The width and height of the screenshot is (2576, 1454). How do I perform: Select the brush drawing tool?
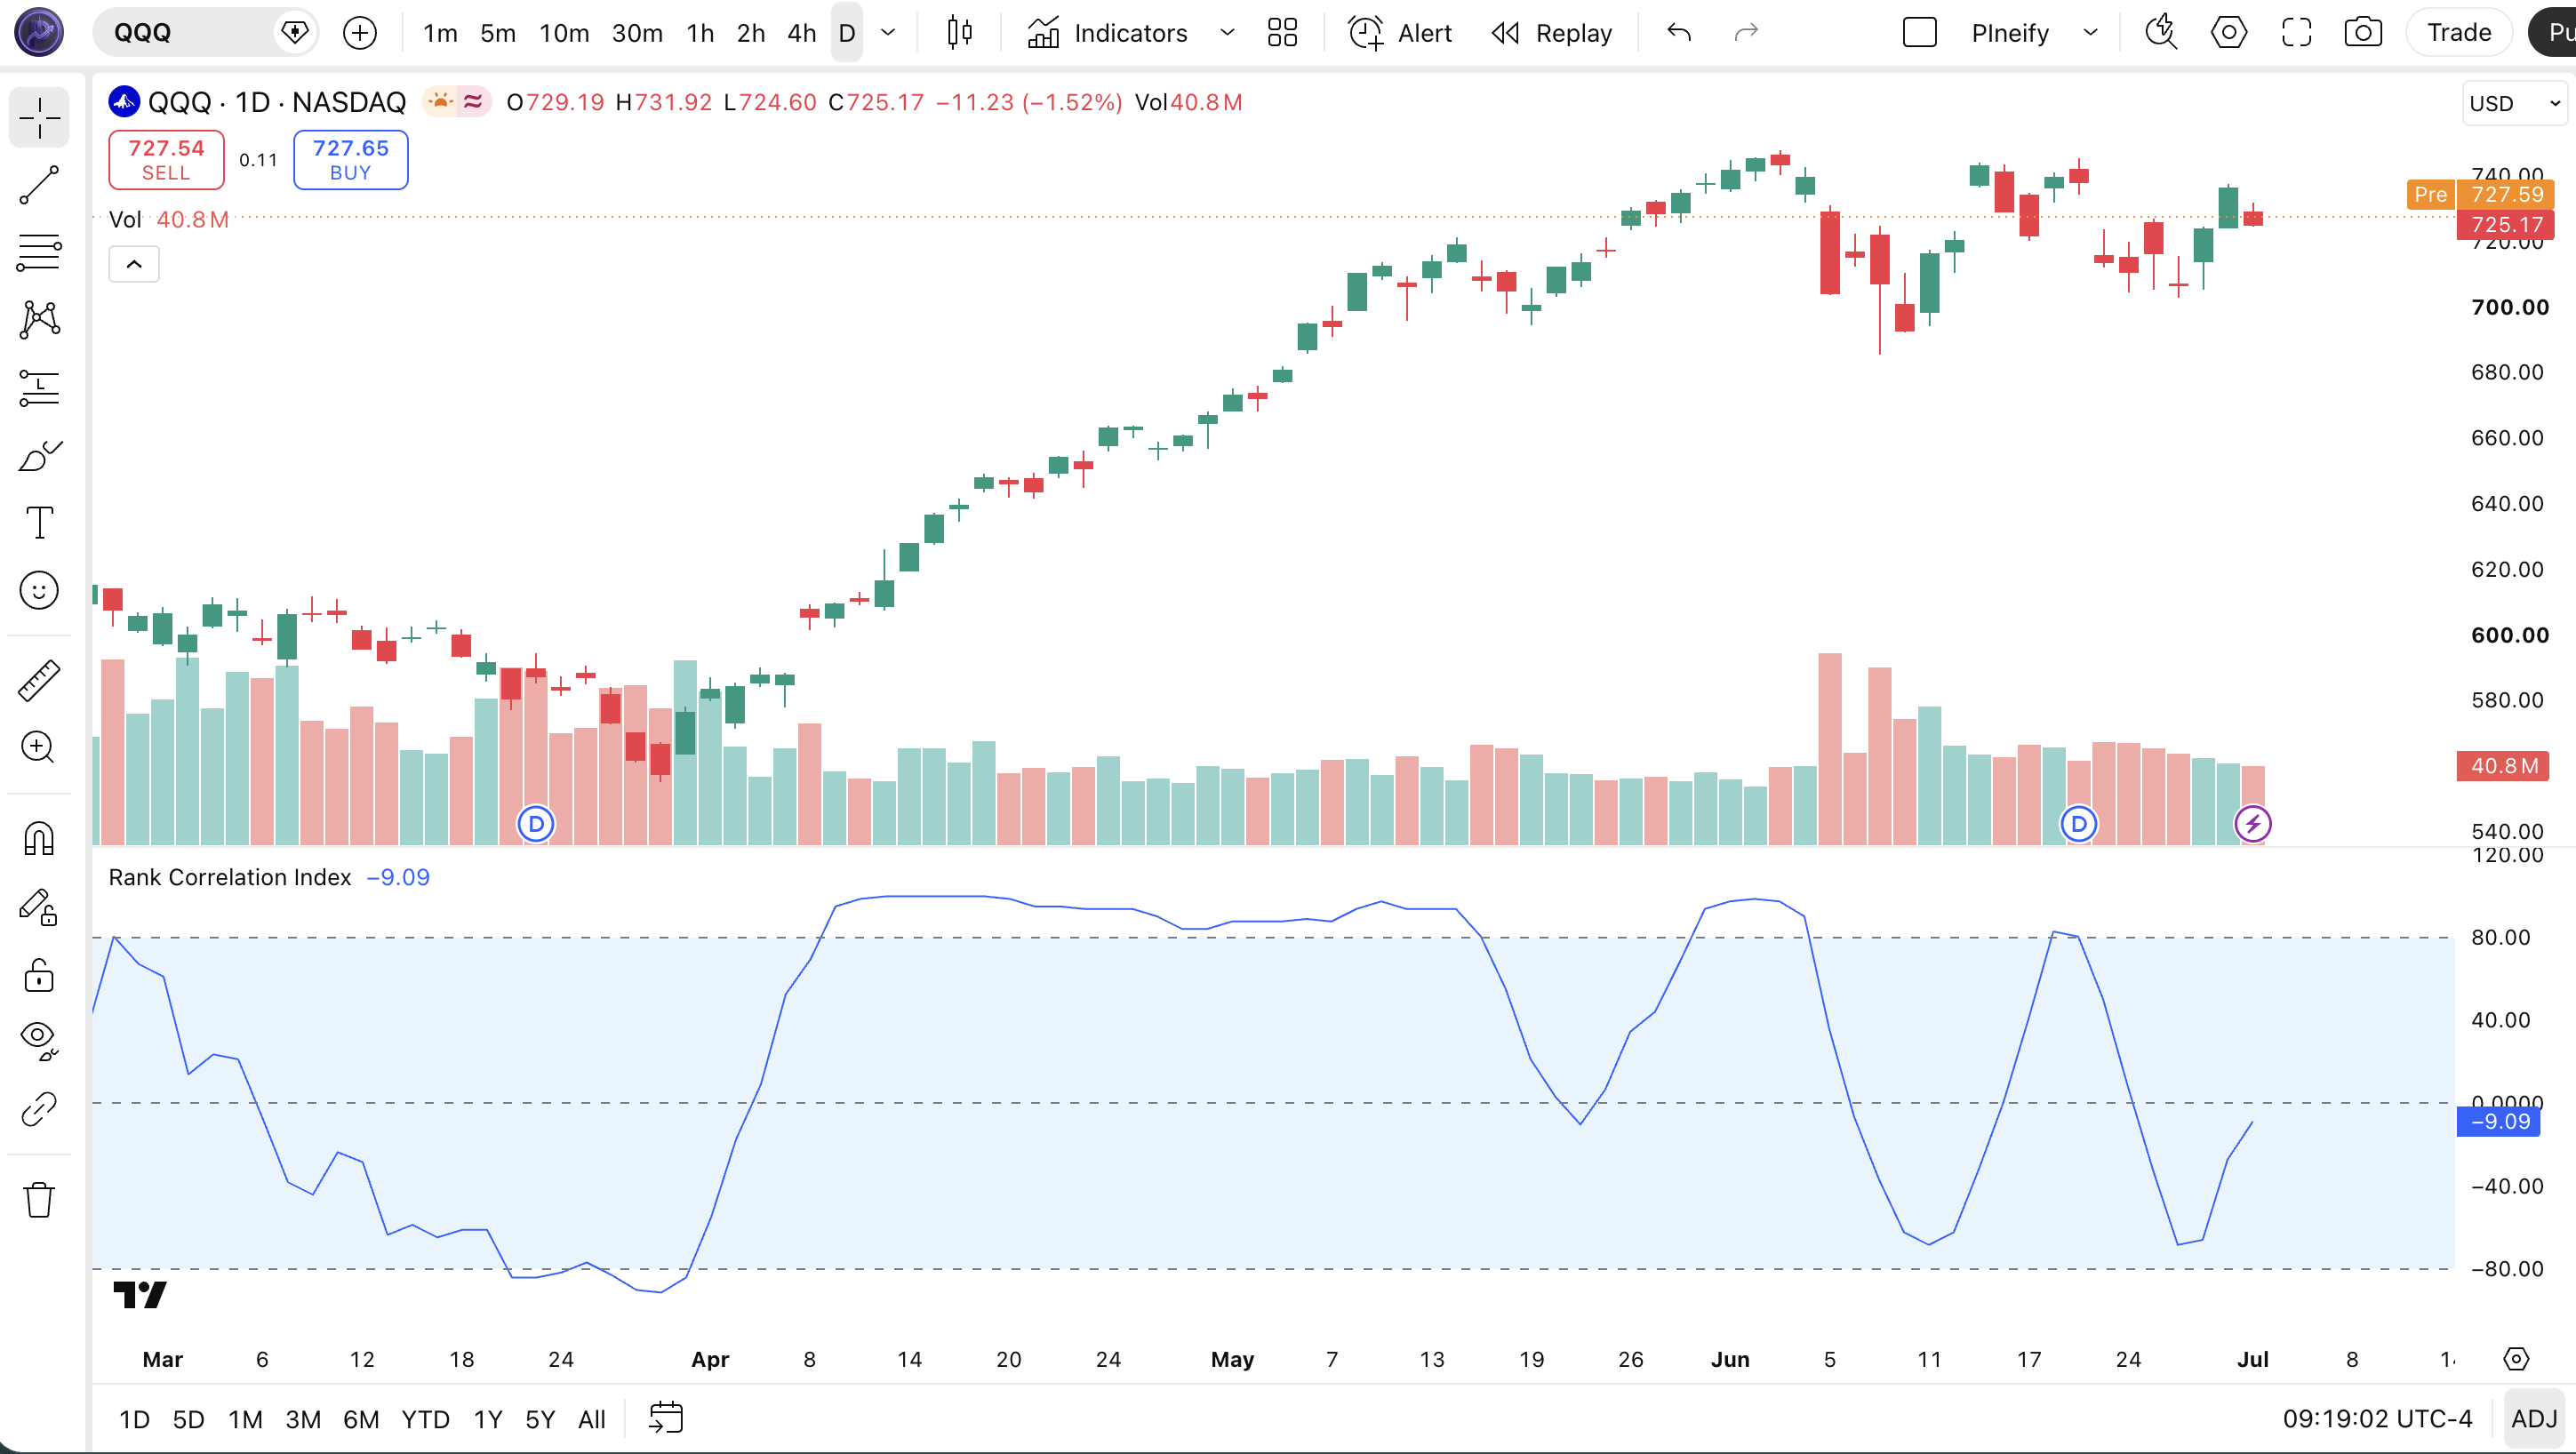click(39, 455)
